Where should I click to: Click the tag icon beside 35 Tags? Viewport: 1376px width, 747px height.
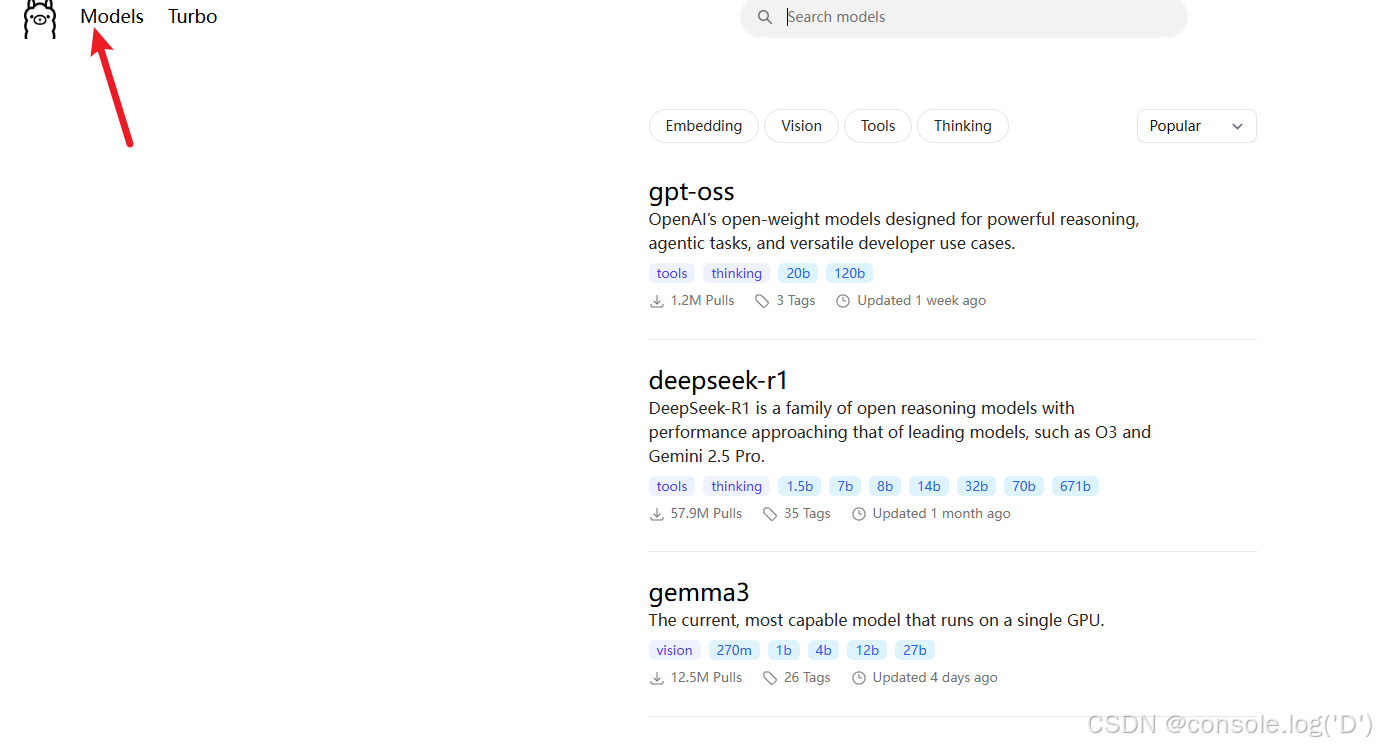tap(770, 514)
